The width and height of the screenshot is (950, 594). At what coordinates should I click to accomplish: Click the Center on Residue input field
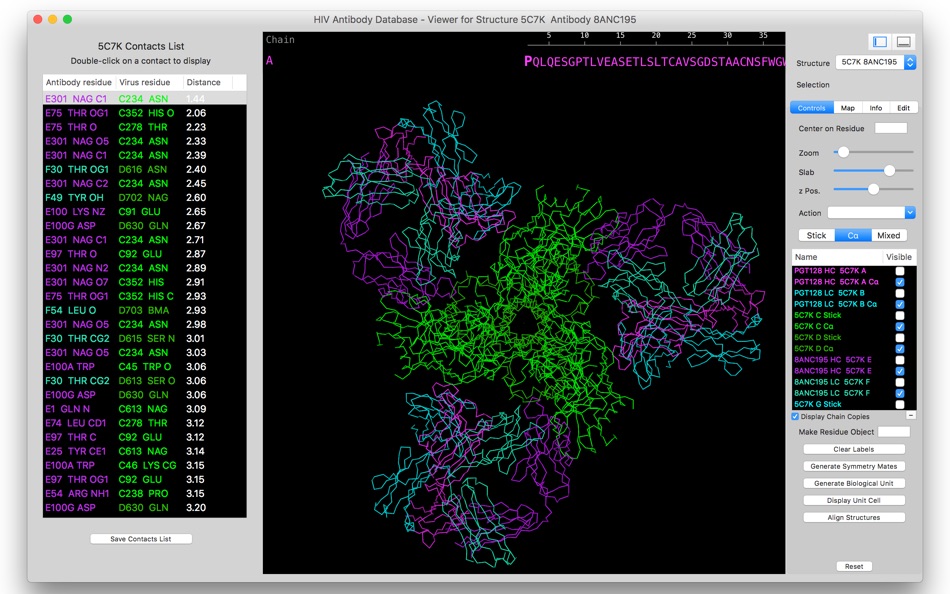[890, 129]
